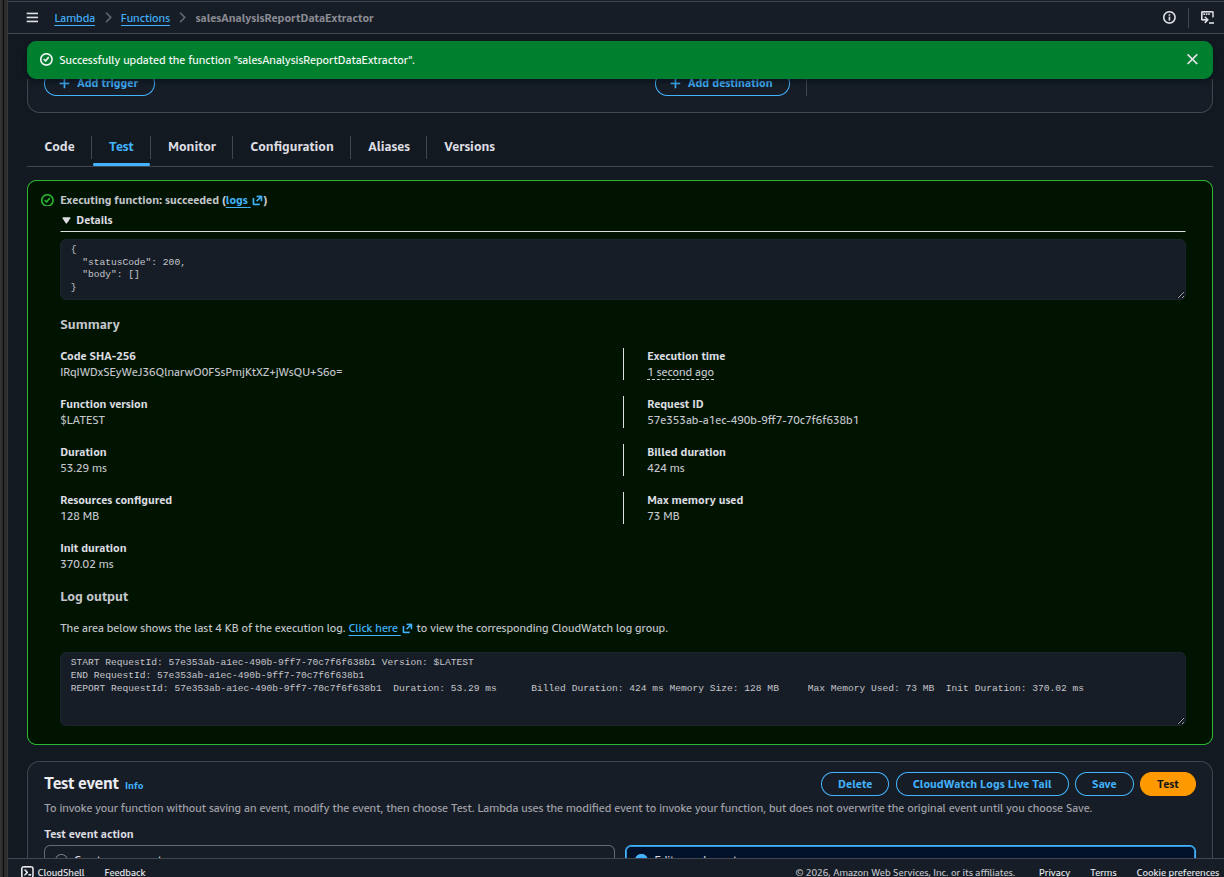
Task: Click the REPORT RequestId log line
Action: 577,688
